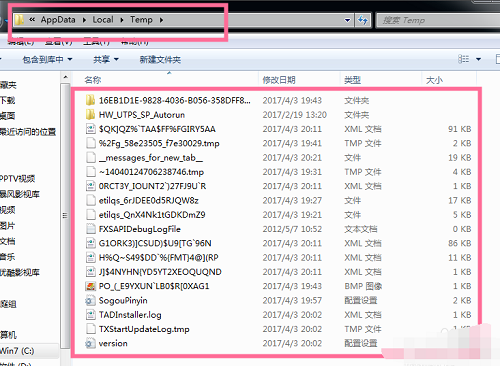Click the file name HW_UTPS_SP_Autorun
This screenshot has width=500, height=366.
tap(142, 115)
